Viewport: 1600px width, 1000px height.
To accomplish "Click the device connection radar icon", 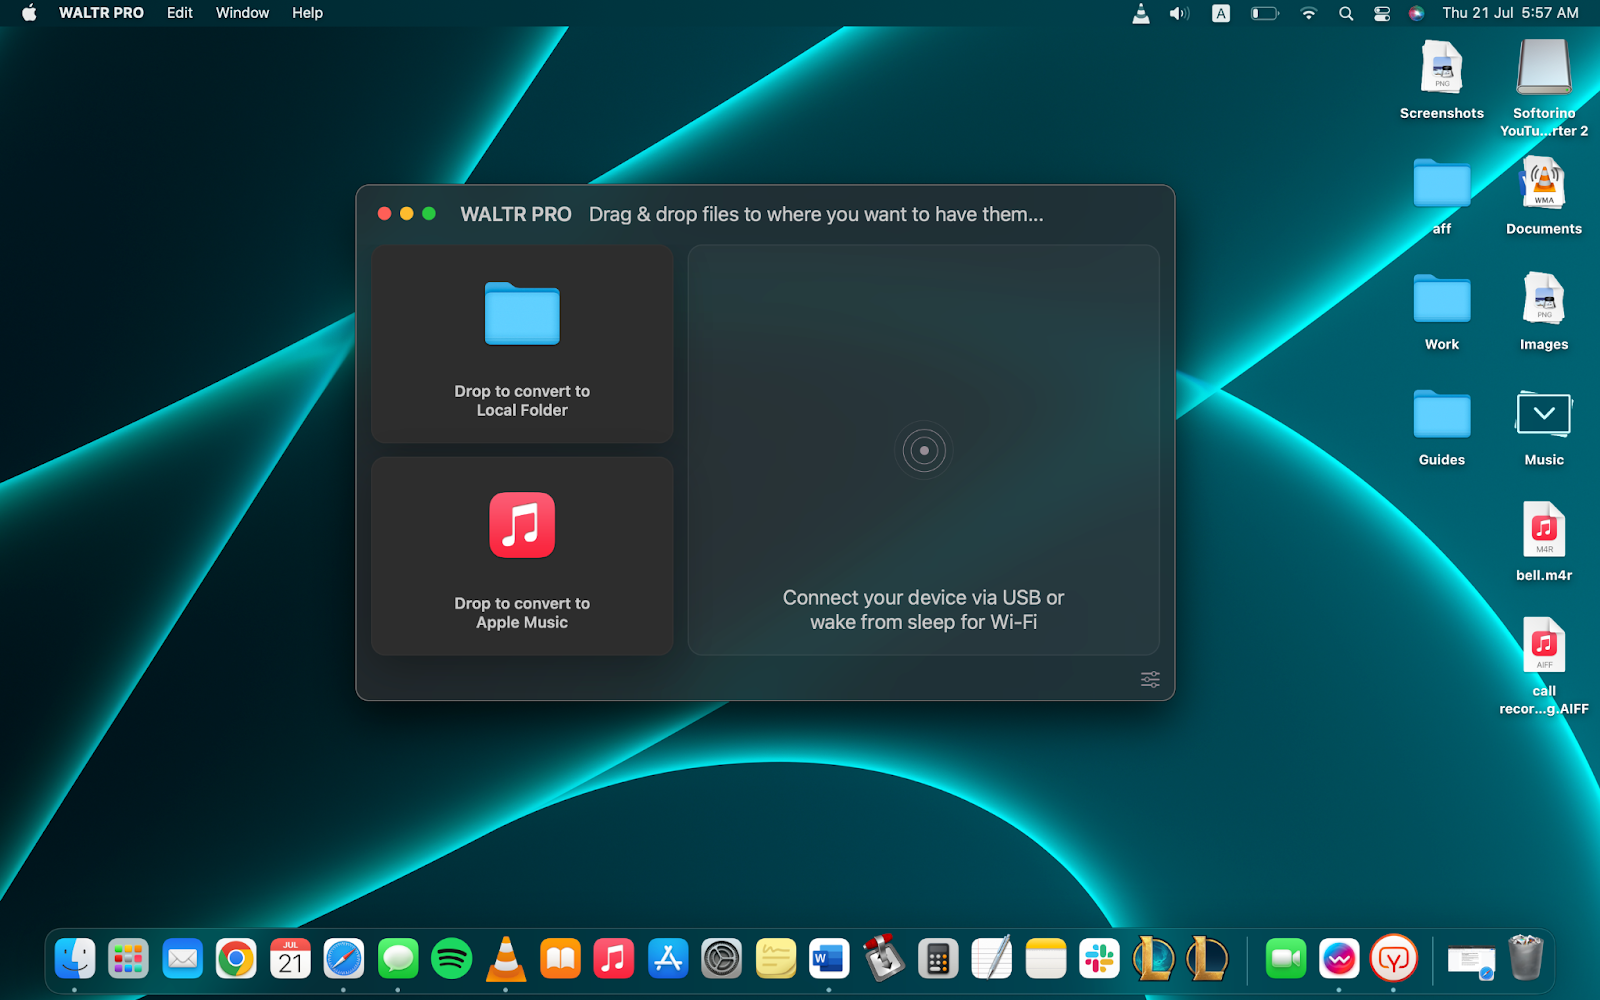I will coord(923,451).
